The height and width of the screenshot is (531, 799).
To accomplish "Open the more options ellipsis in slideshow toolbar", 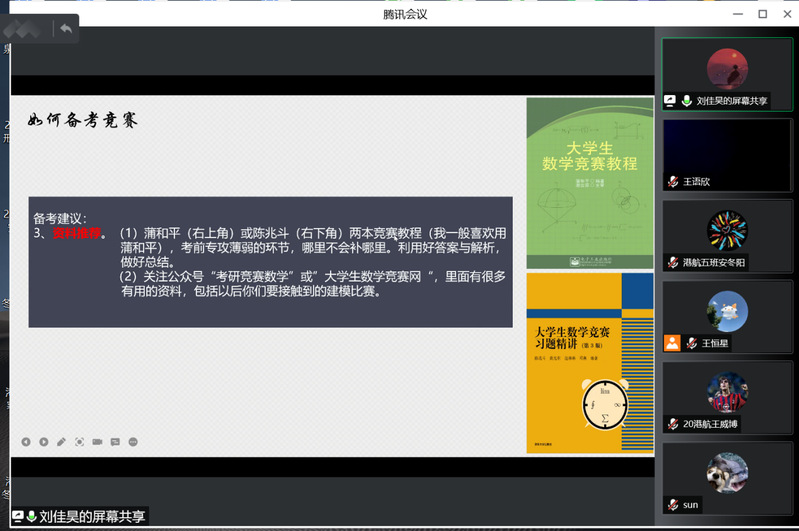I will [133, 442].
